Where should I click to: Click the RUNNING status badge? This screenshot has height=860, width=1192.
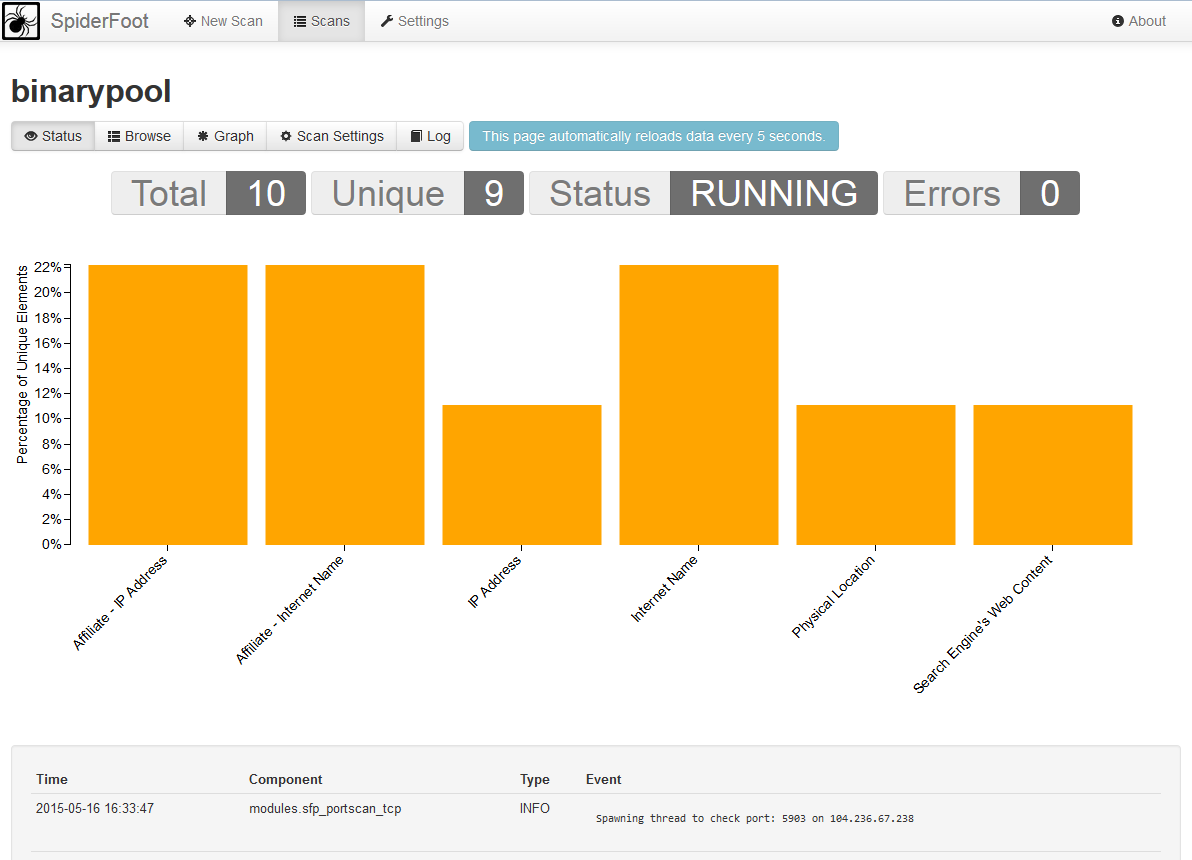click(773, 193)
